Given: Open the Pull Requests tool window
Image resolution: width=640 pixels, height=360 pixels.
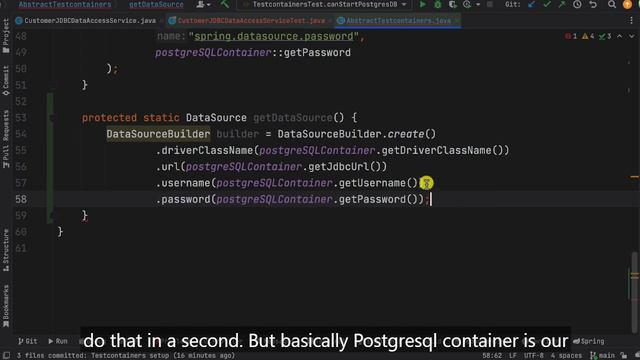Looking at the screenshot, I should pos(6,139).
